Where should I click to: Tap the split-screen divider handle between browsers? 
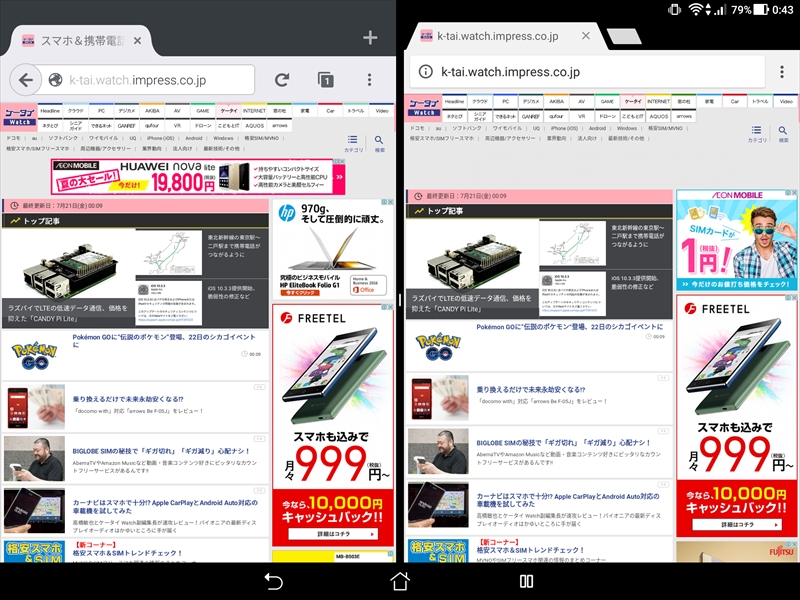[400, 300]
